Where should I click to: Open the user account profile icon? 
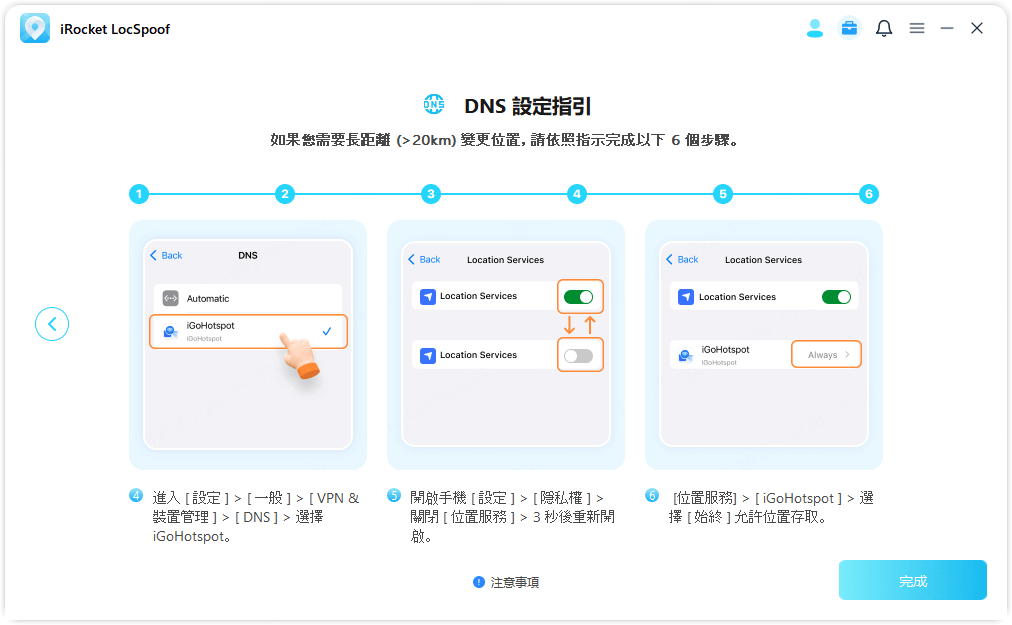[815, 28]
